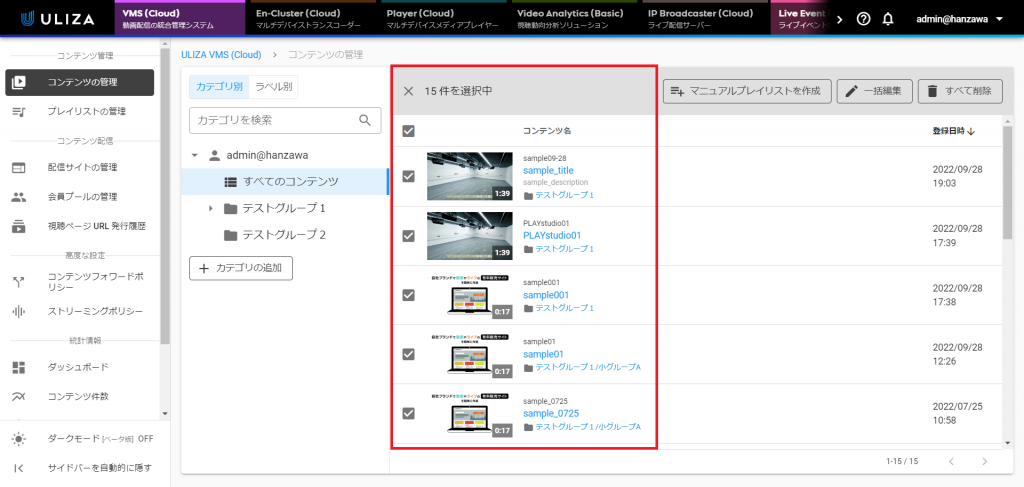
Task: Sort by the registration date (登録日時) arrow
Action: pyautogui.click(x=971, y=131)
